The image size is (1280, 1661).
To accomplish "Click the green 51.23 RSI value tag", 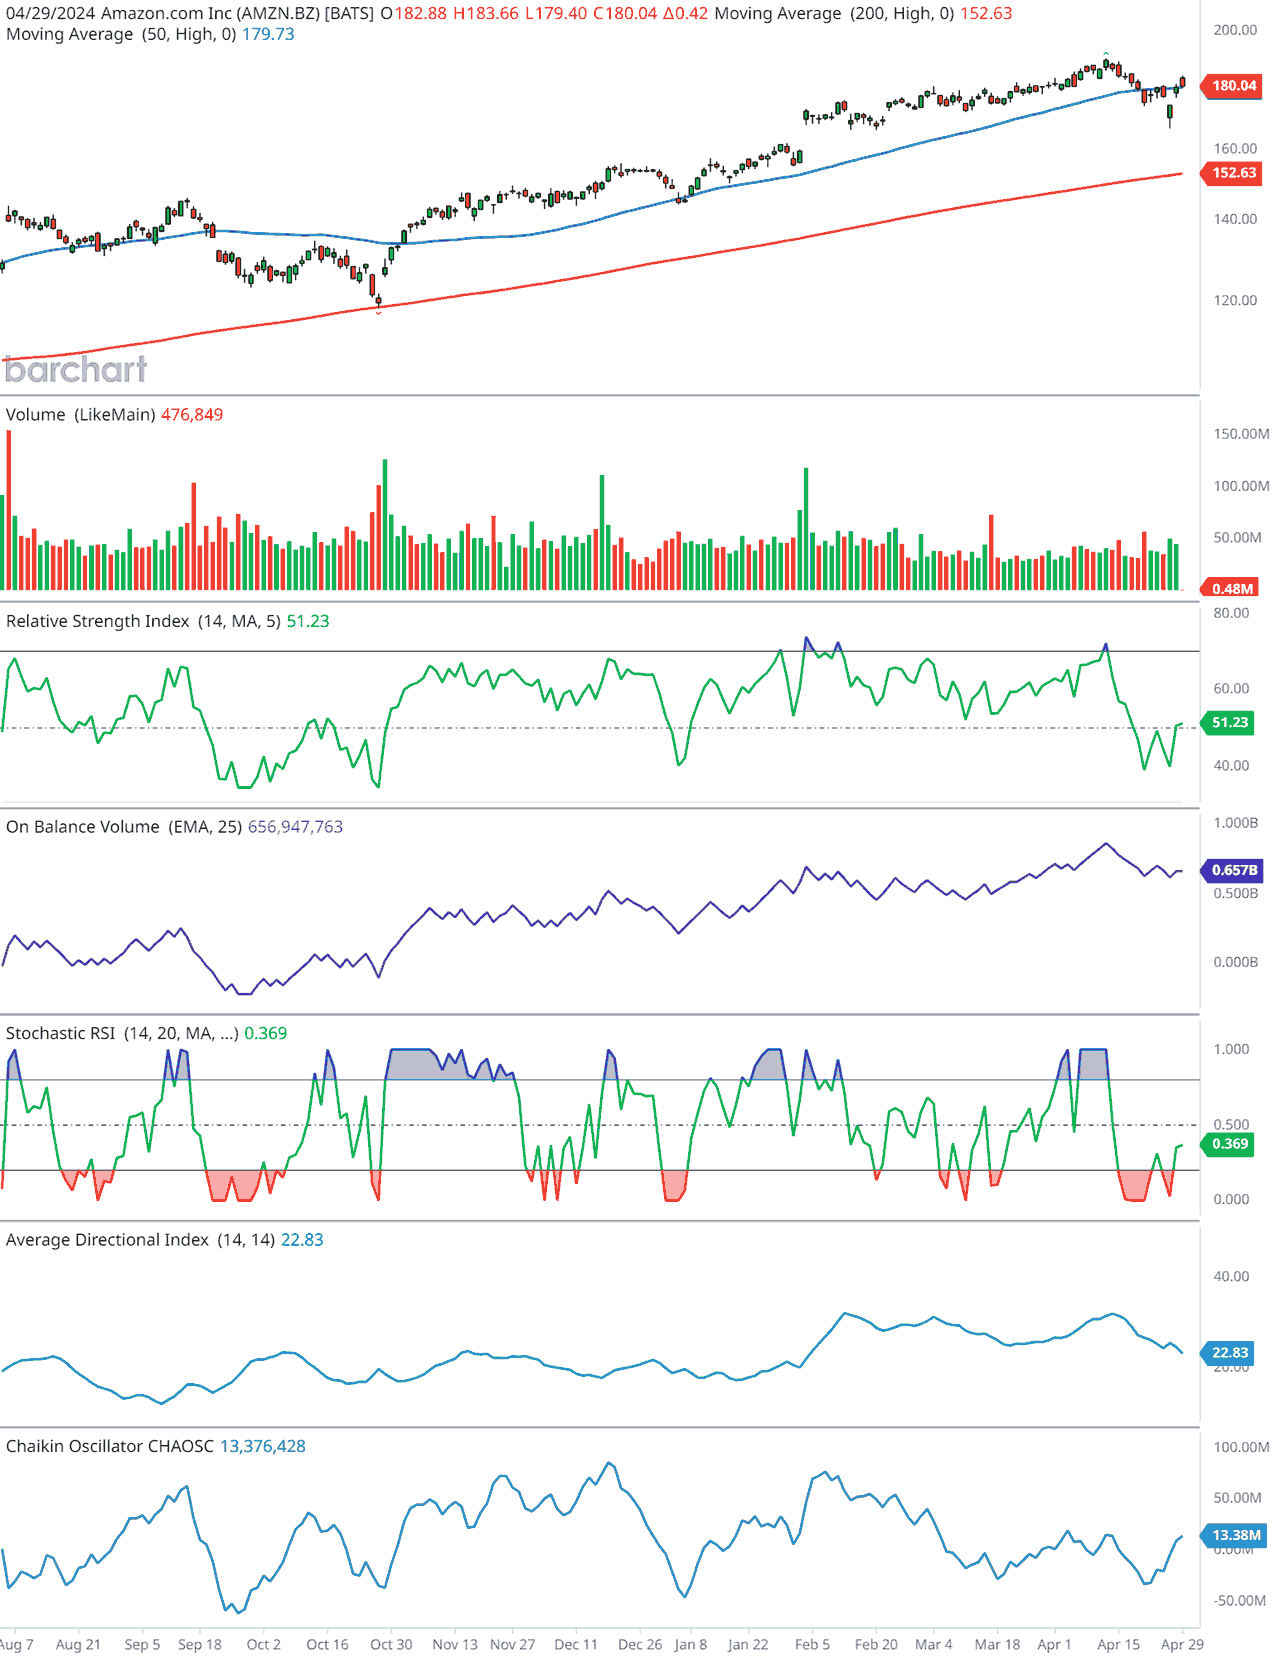I will [1229, 722].
